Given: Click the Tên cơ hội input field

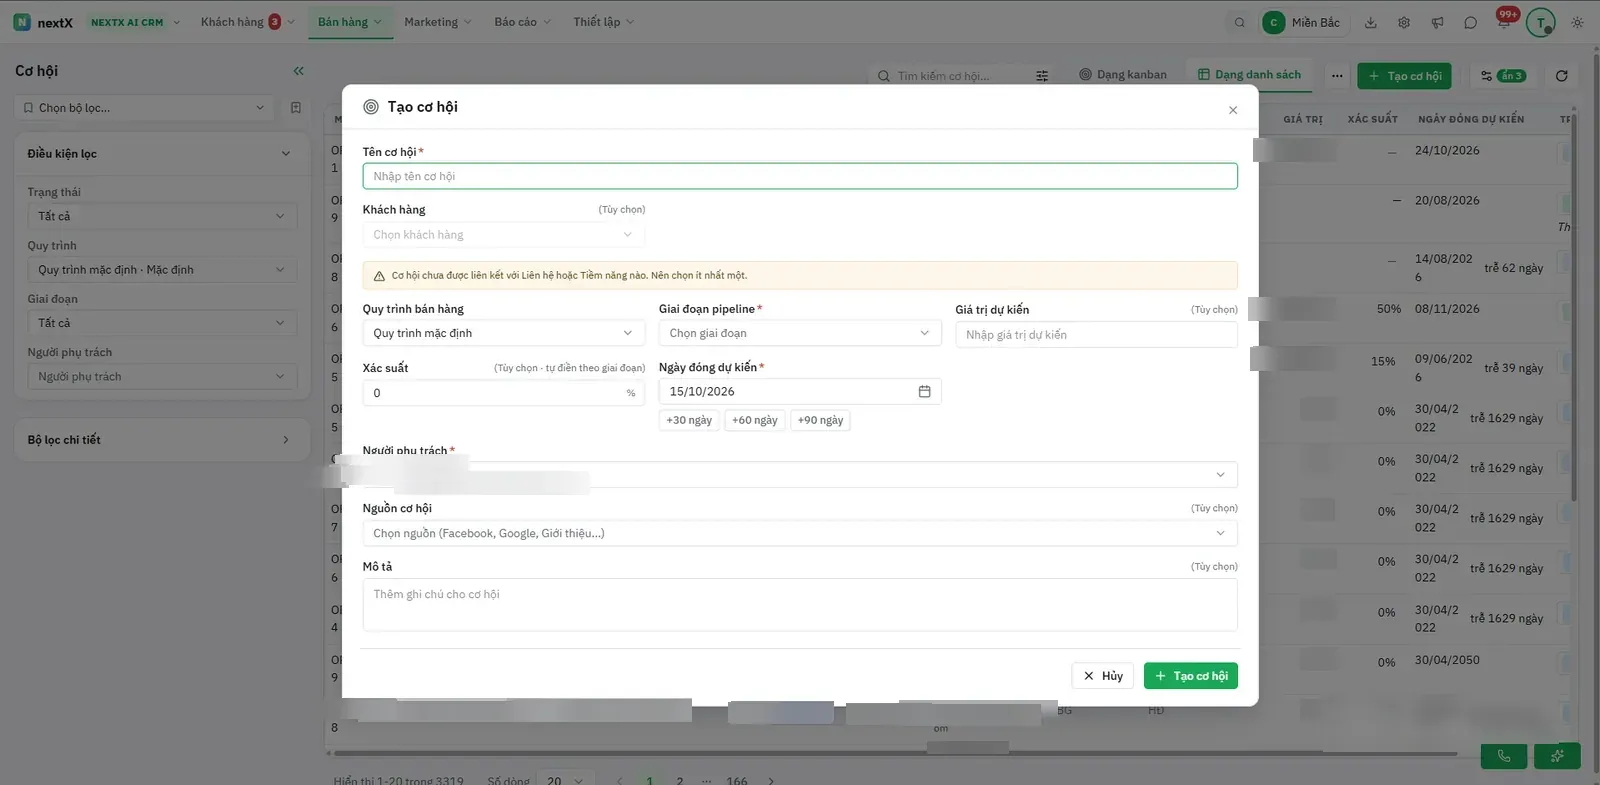Looking at the screenshot, I should pyautogui.click(x=800, y=177).
